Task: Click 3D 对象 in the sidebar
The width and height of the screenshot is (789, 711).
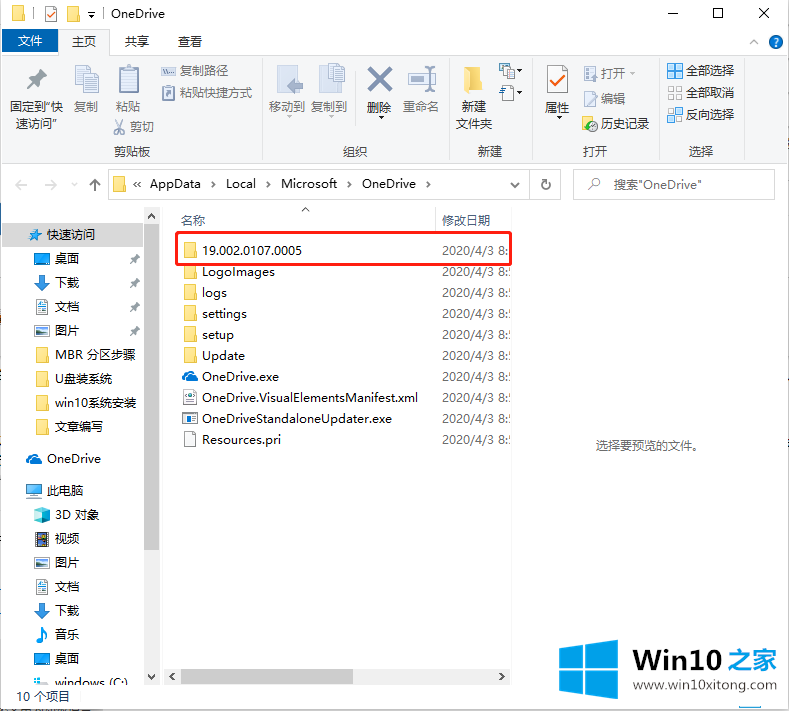Action: click(67, 515)
